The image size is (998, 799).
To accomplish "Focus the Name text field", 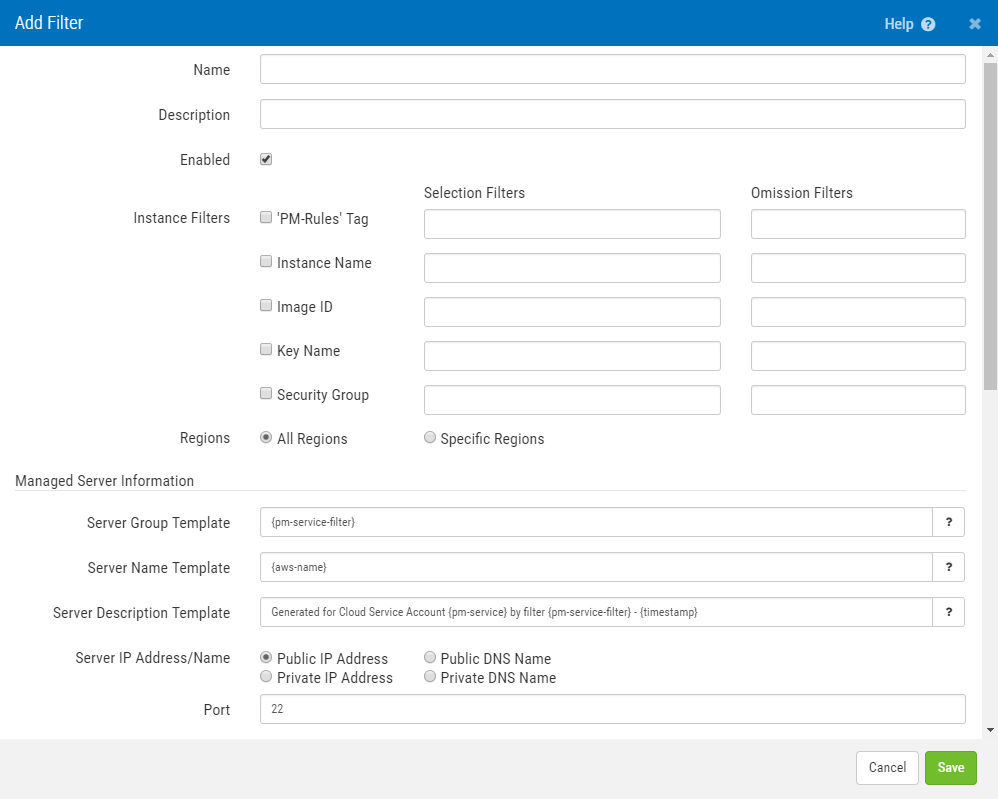I will coord(612,69).
